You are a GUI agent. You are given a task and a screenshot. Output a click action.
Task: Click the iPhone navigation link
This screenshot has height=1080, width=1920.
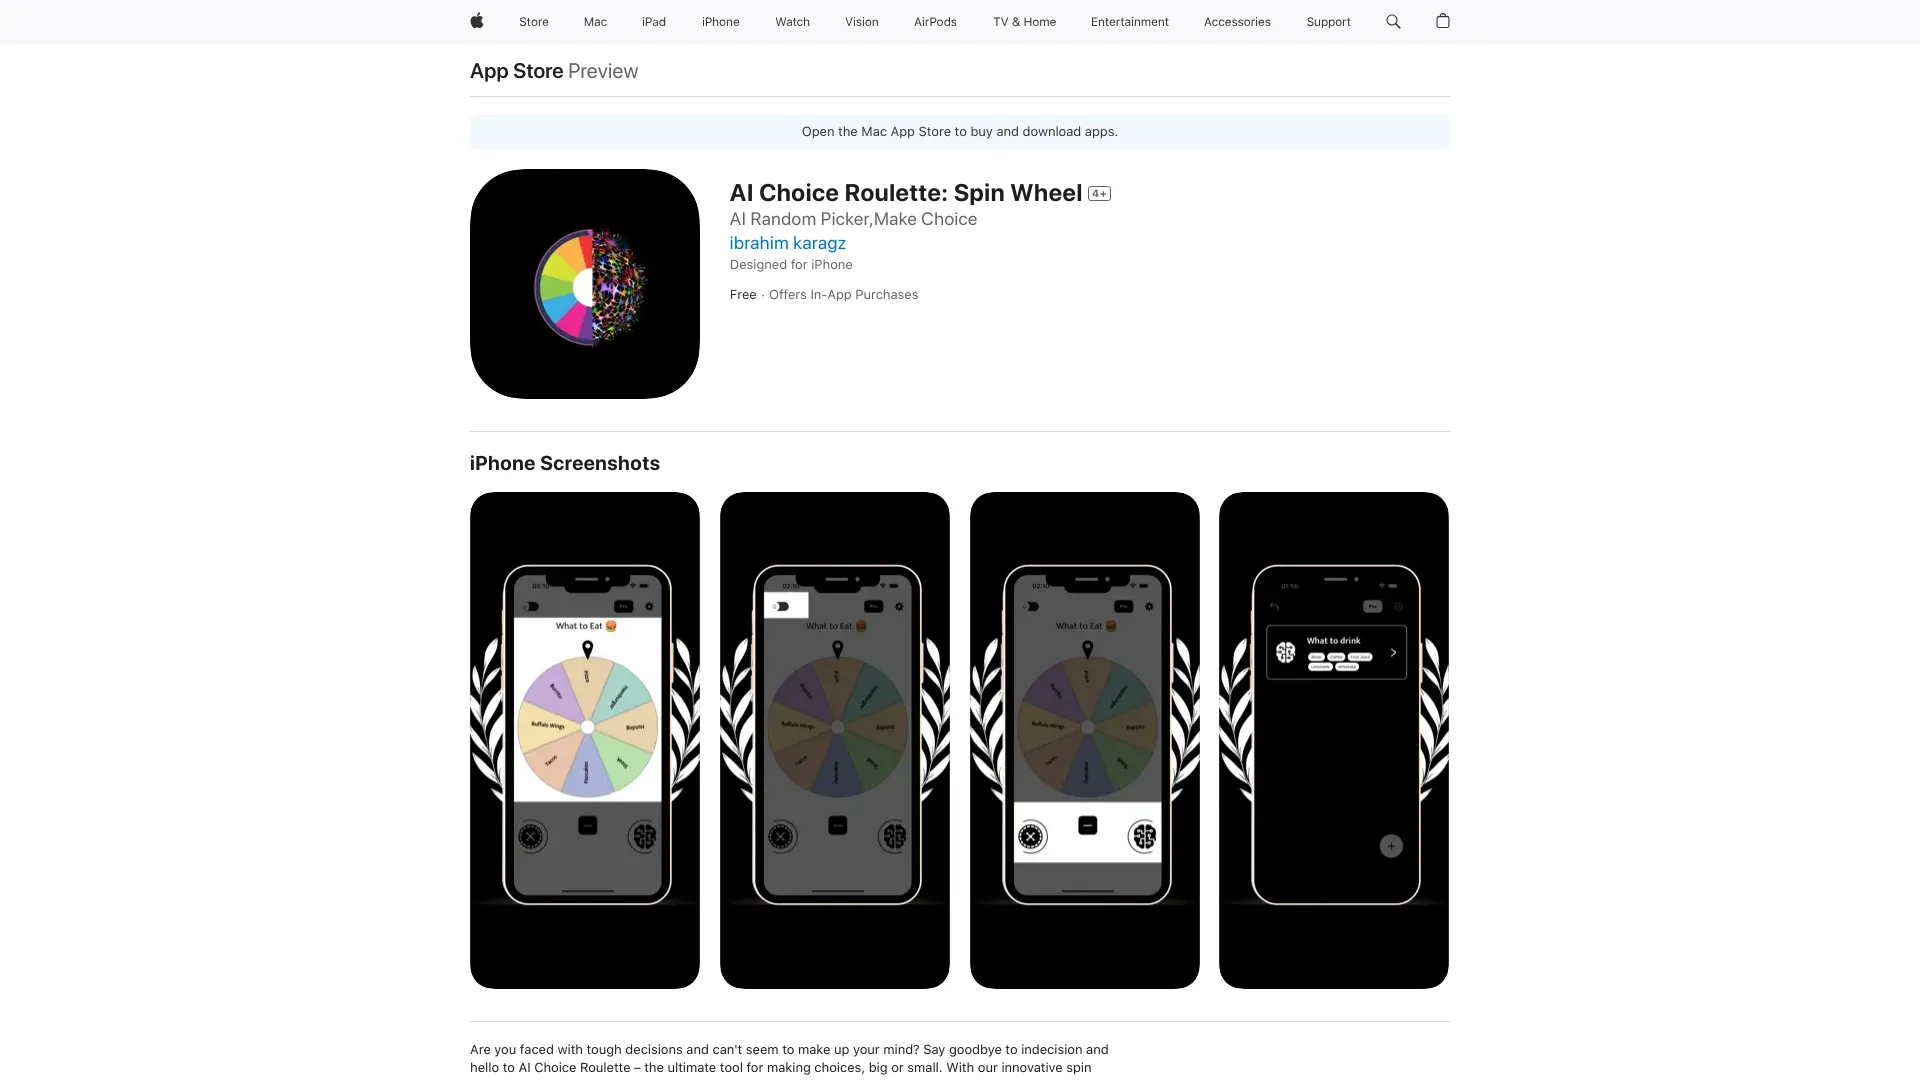tap(721, 21)
